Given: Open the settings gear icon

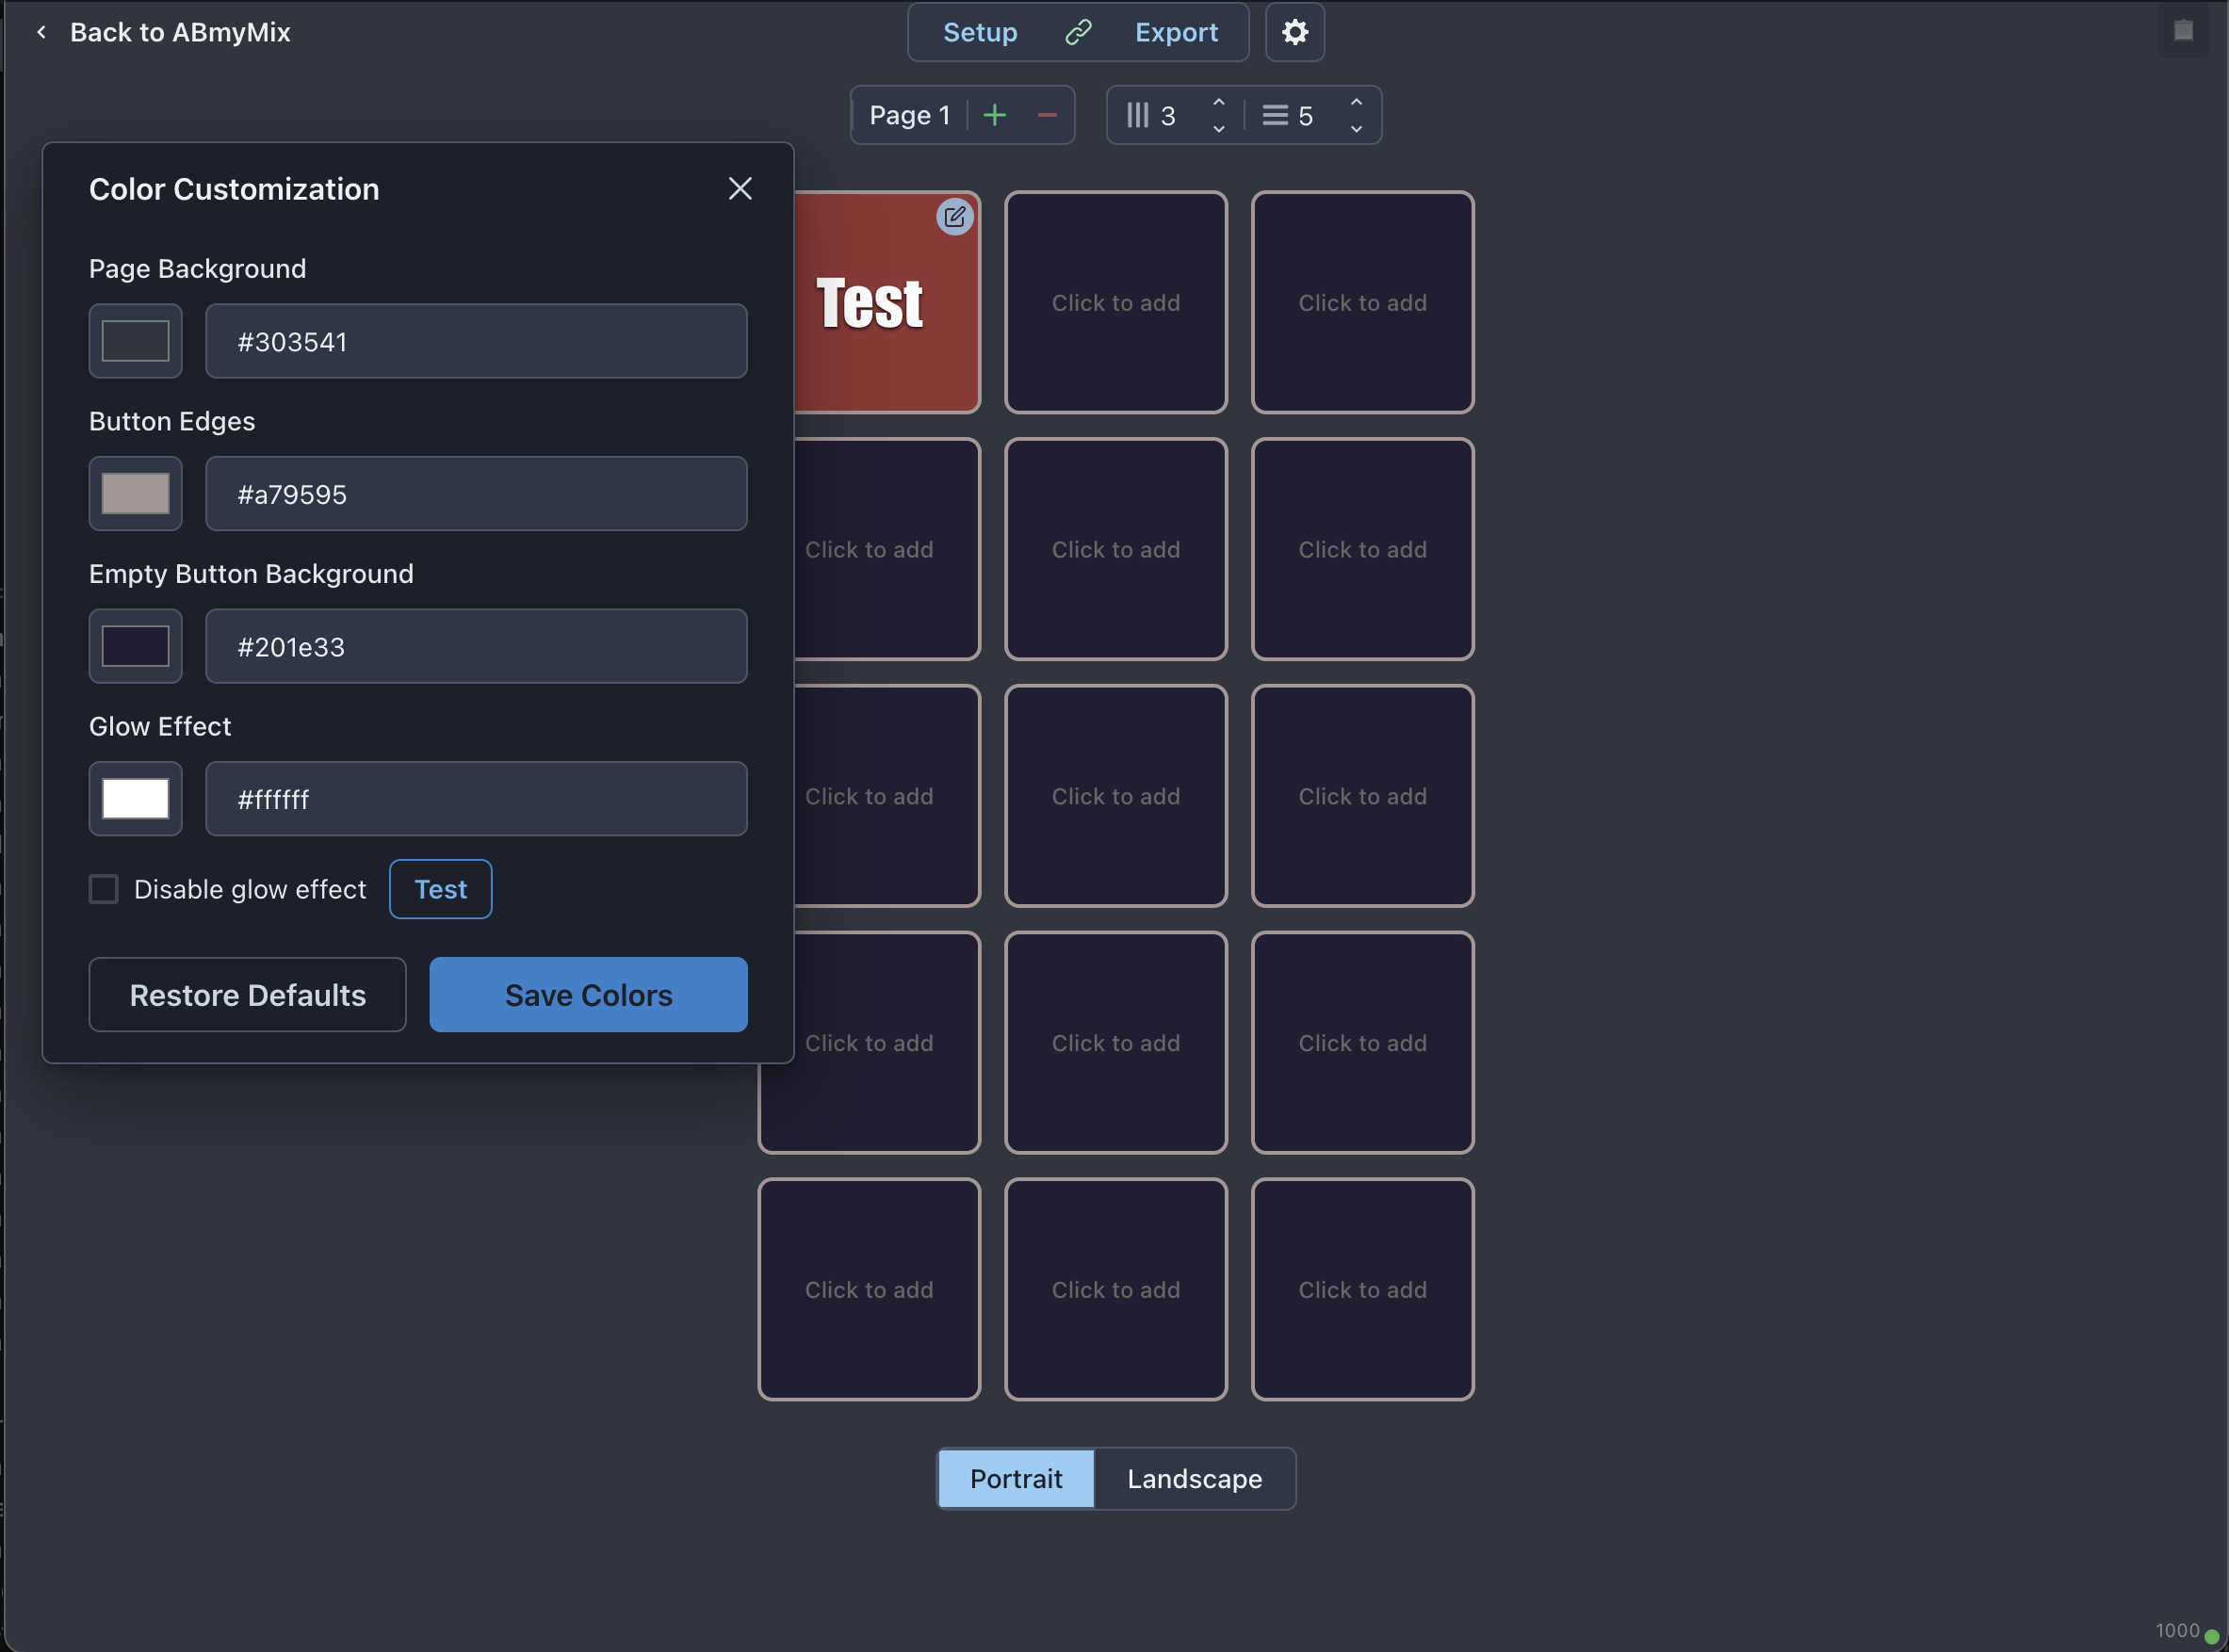Looking at the screenshot, I should coord(1294,32).
